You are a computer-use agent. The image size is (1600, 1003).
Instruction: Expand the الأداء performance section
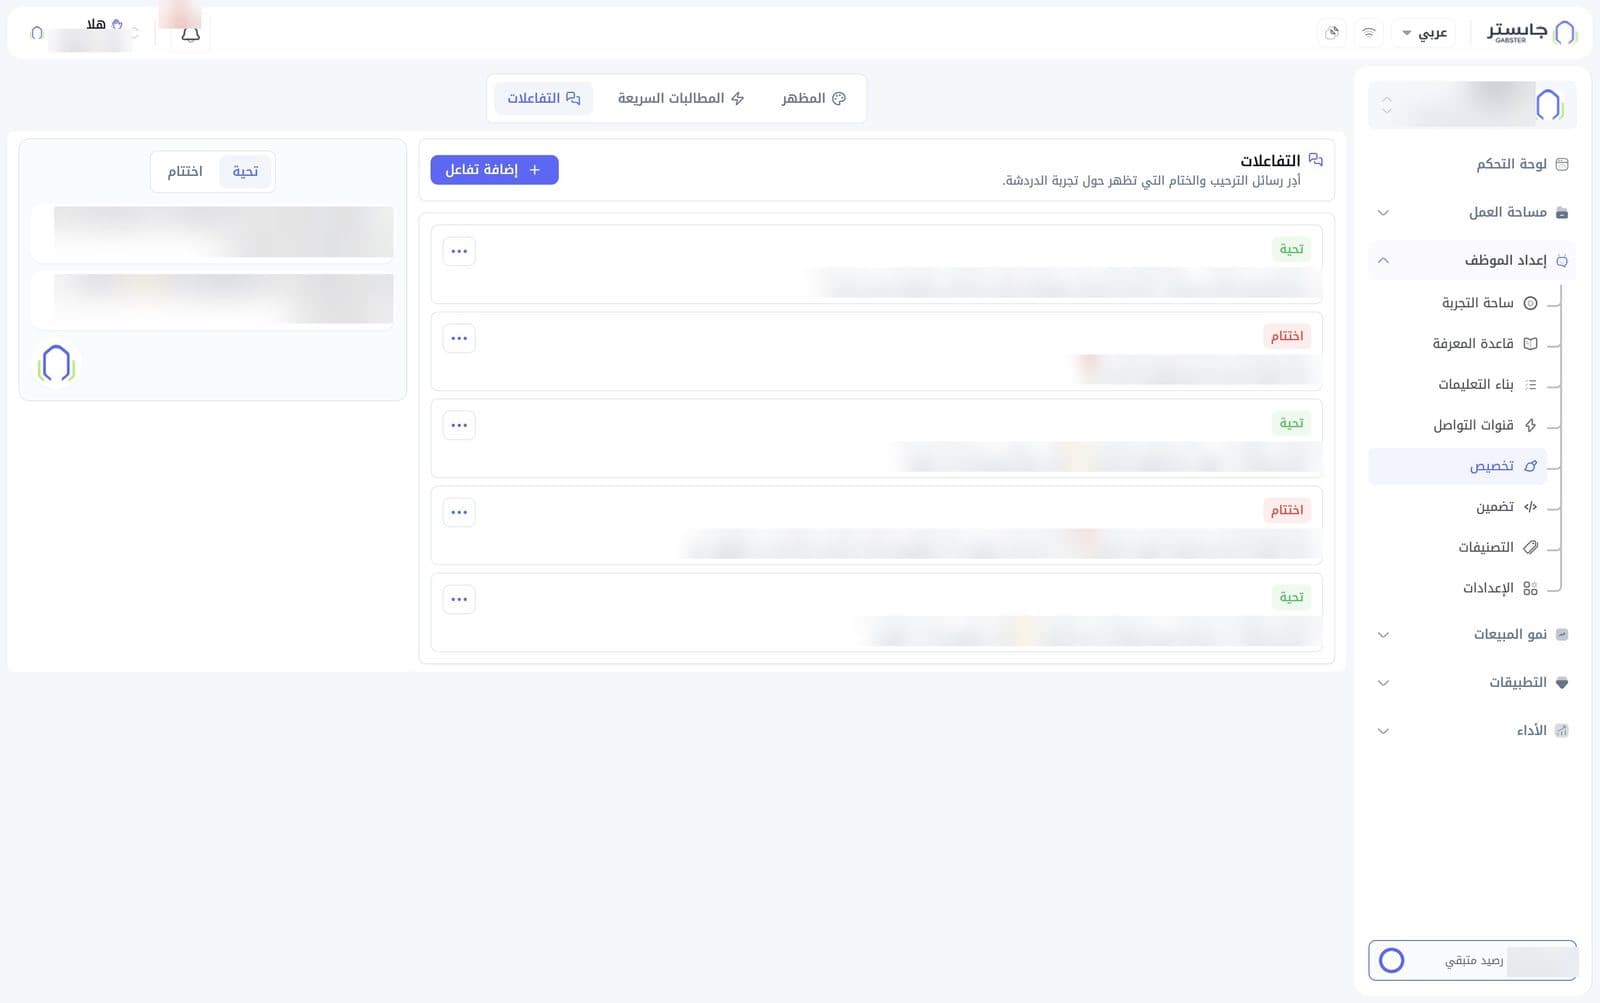point(1472,730)
